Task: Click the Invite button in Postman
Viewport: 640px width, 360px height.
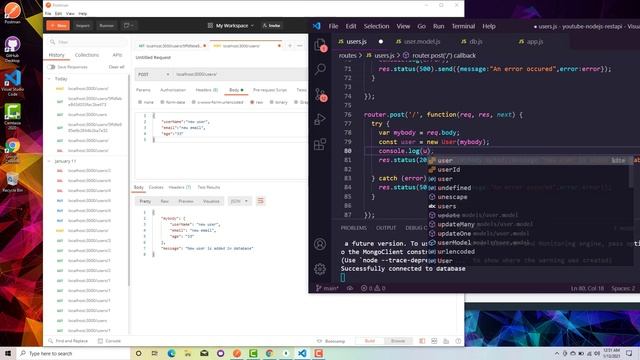Action: tap(271, 25)
